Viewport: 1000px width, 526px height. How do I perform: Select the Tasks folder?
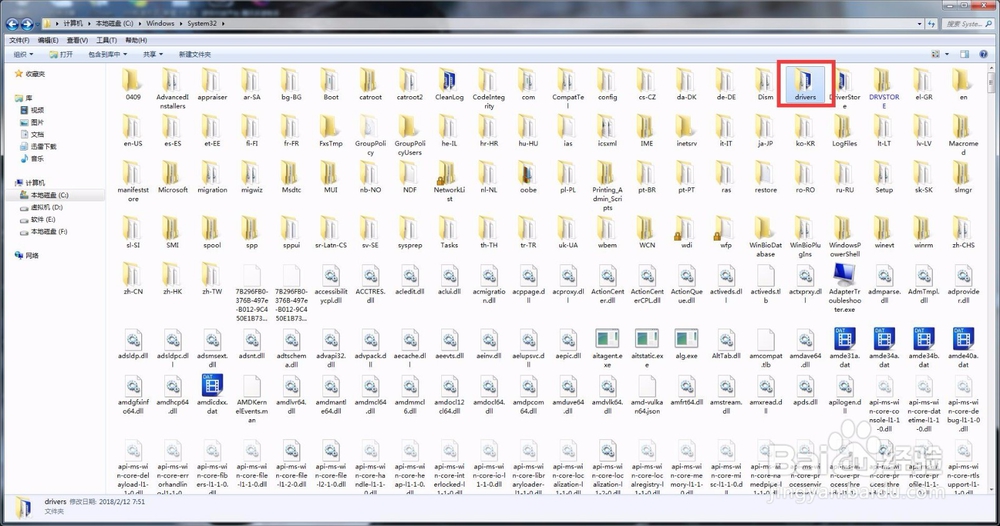pyautogui.click(x=449, y=232)
